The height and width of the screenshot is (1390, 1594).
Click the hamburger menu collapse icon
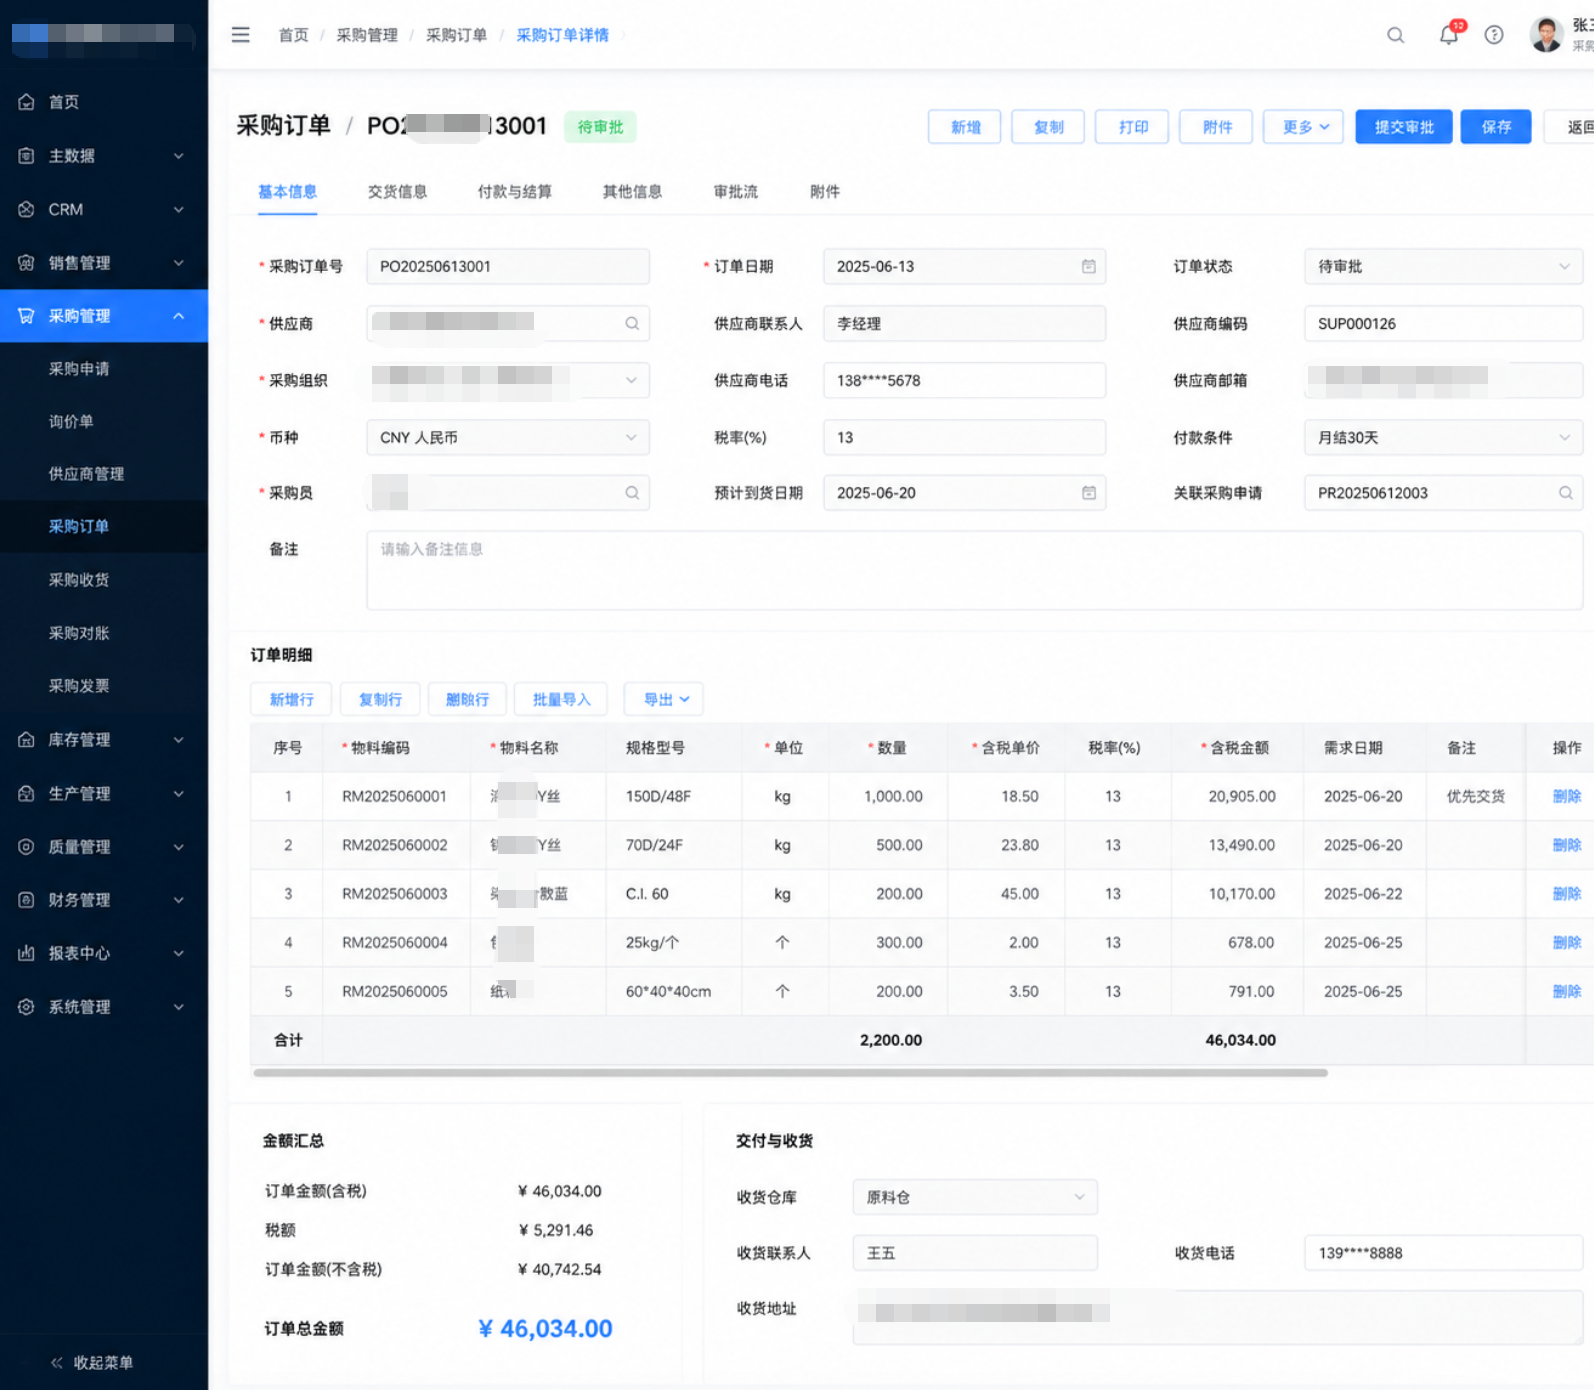point(240,35)
